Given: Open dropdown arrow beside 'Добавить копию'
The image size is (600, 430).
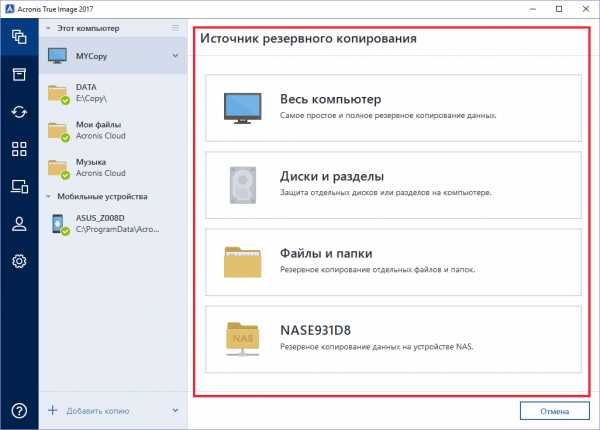Looking at the screenshot, I should (x=176, y=410).
